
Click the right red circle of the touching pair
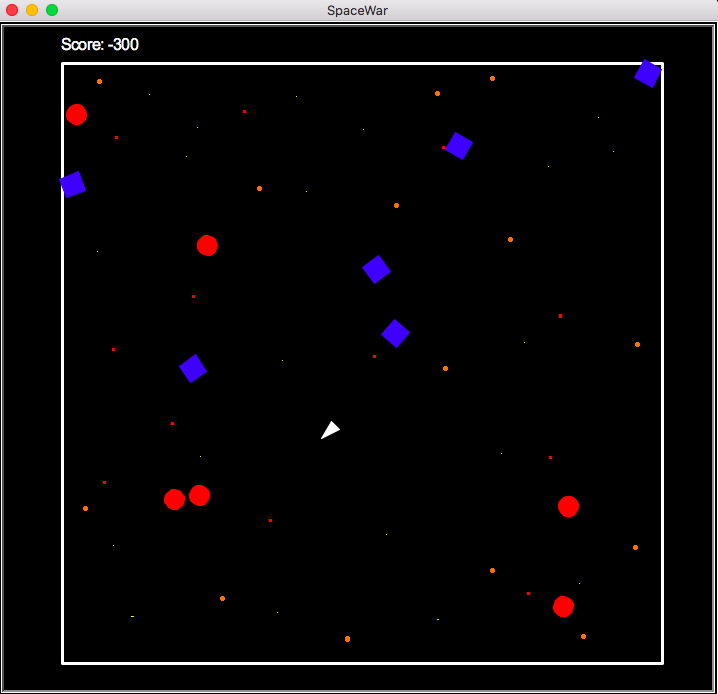pyautogui.click(x=200, y=495)
